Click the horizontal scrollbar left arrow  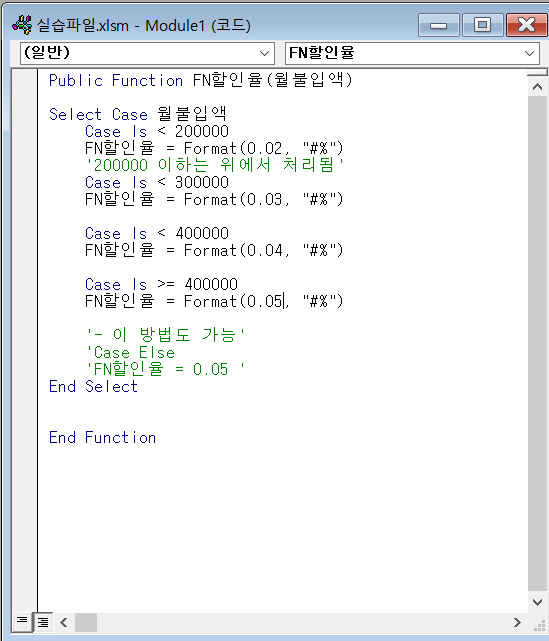tap(64, 622)
